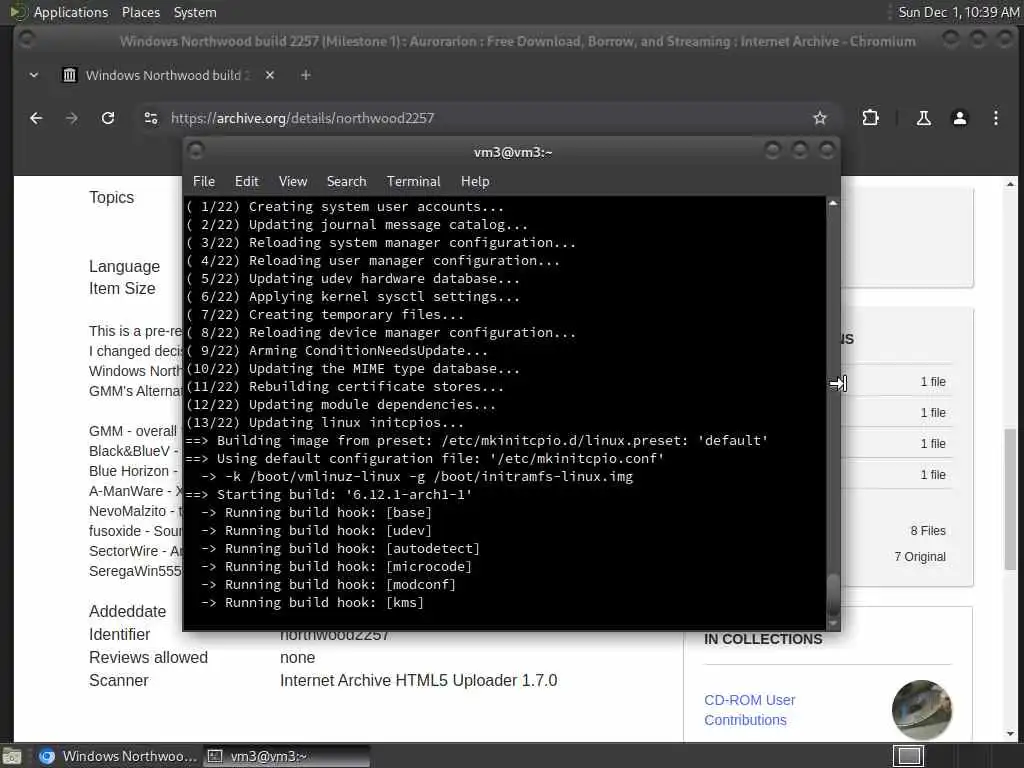Click the 8 Files download link
The width and height of the screenshot is (1024, 768).
[x=928, y=531]
